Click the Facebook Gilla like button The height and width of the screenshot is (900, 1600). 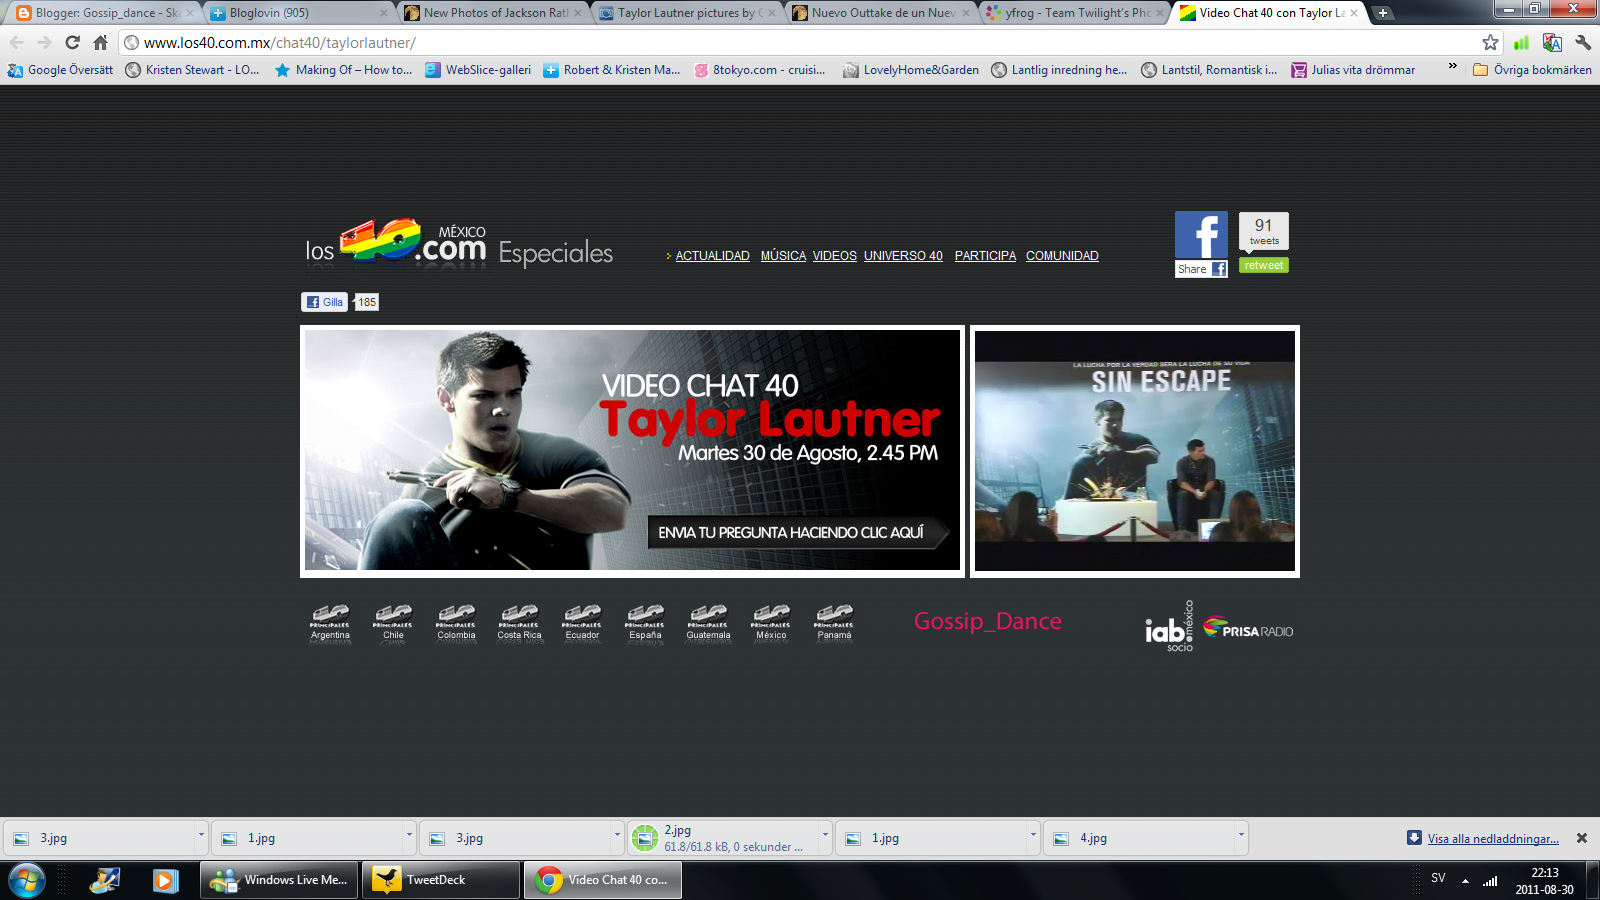point(325,302)
